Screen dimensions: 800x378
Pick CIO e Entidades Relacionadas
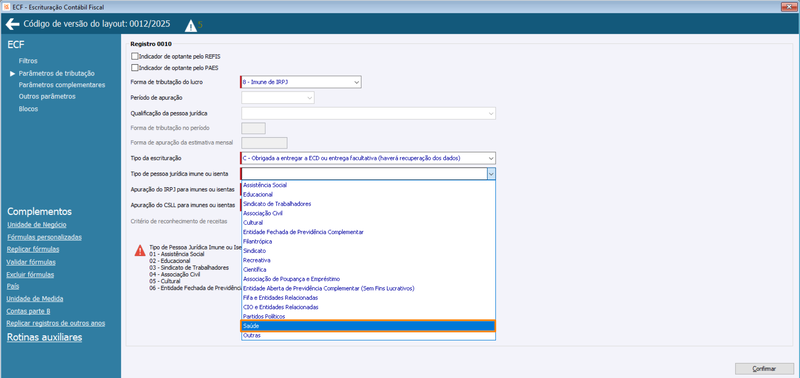(368, 307)
